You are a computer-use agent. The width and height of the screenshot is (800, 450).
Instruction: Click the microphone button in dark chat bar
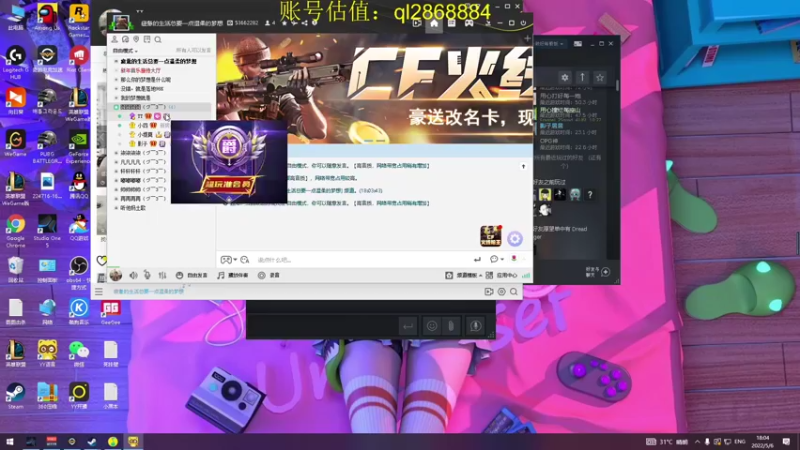475,326
